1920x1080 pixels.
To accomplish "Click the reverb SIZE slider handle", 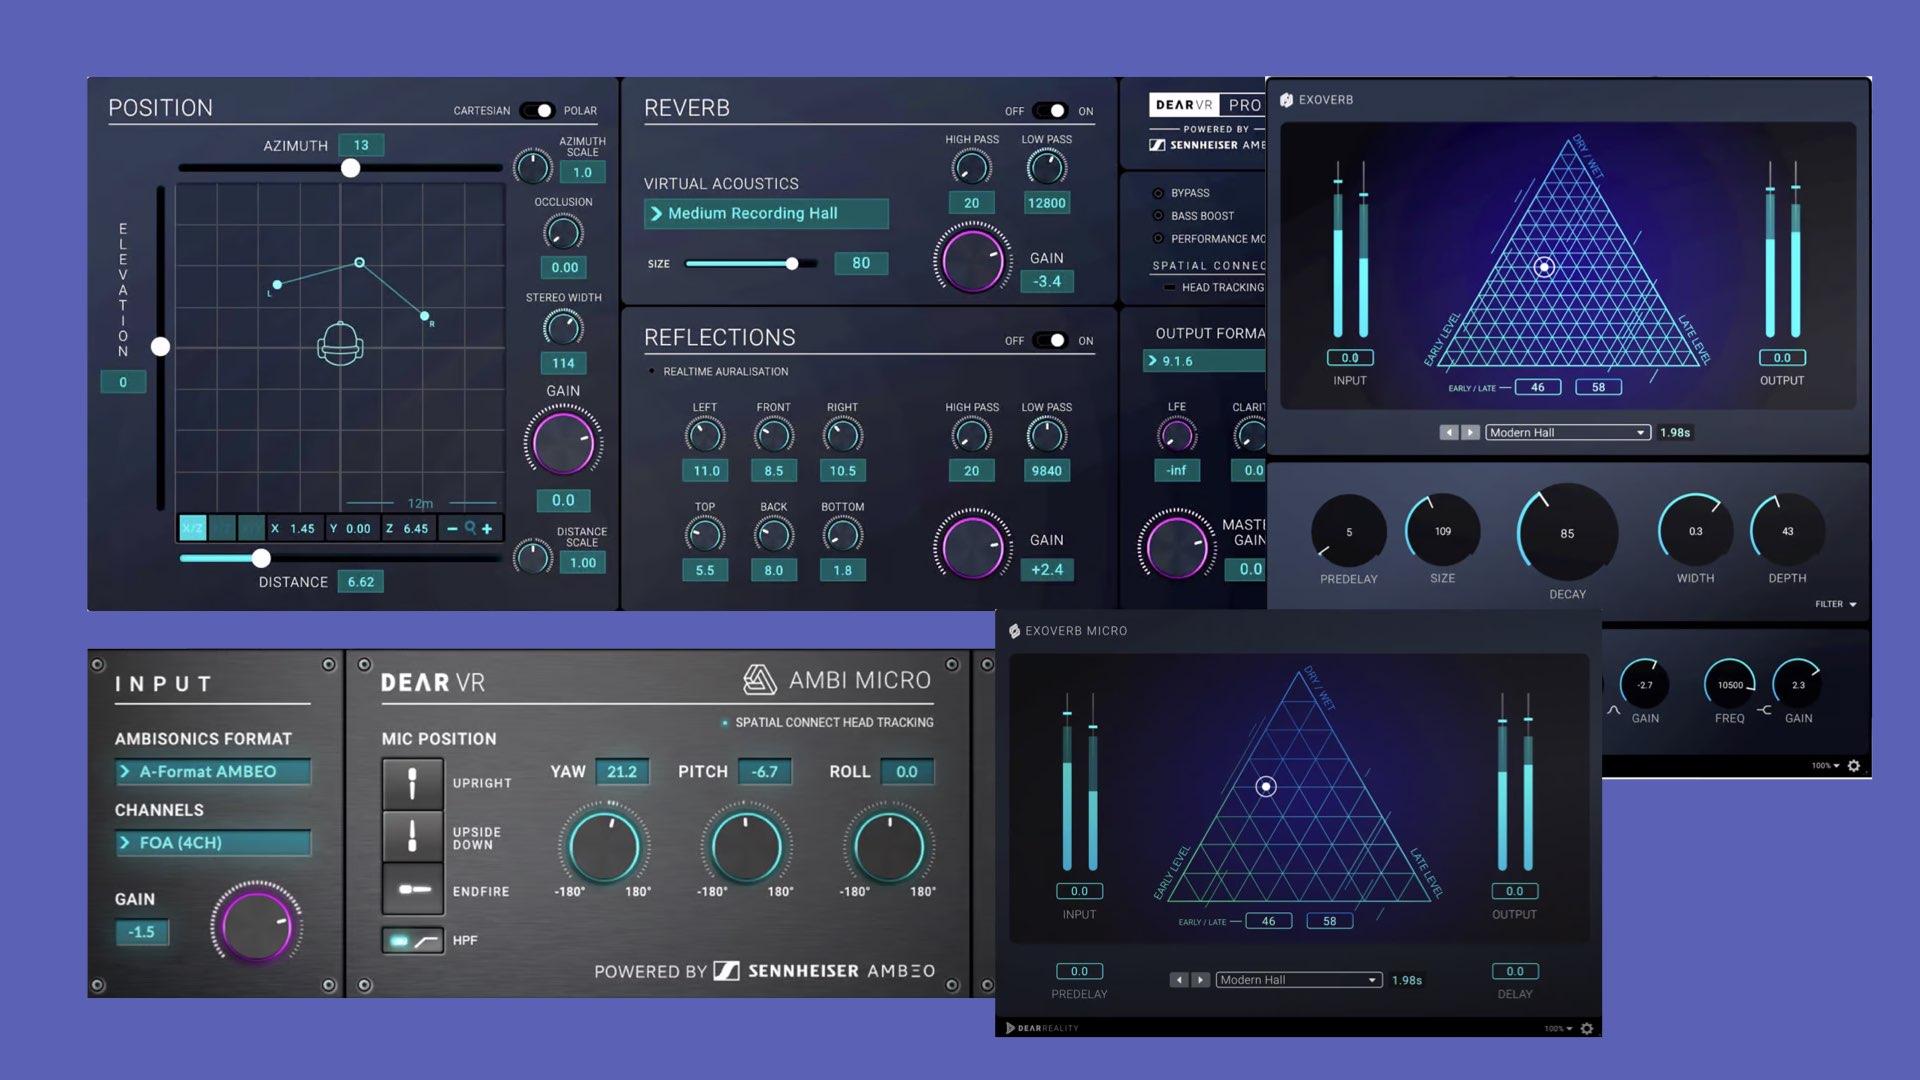I will 792,264.
